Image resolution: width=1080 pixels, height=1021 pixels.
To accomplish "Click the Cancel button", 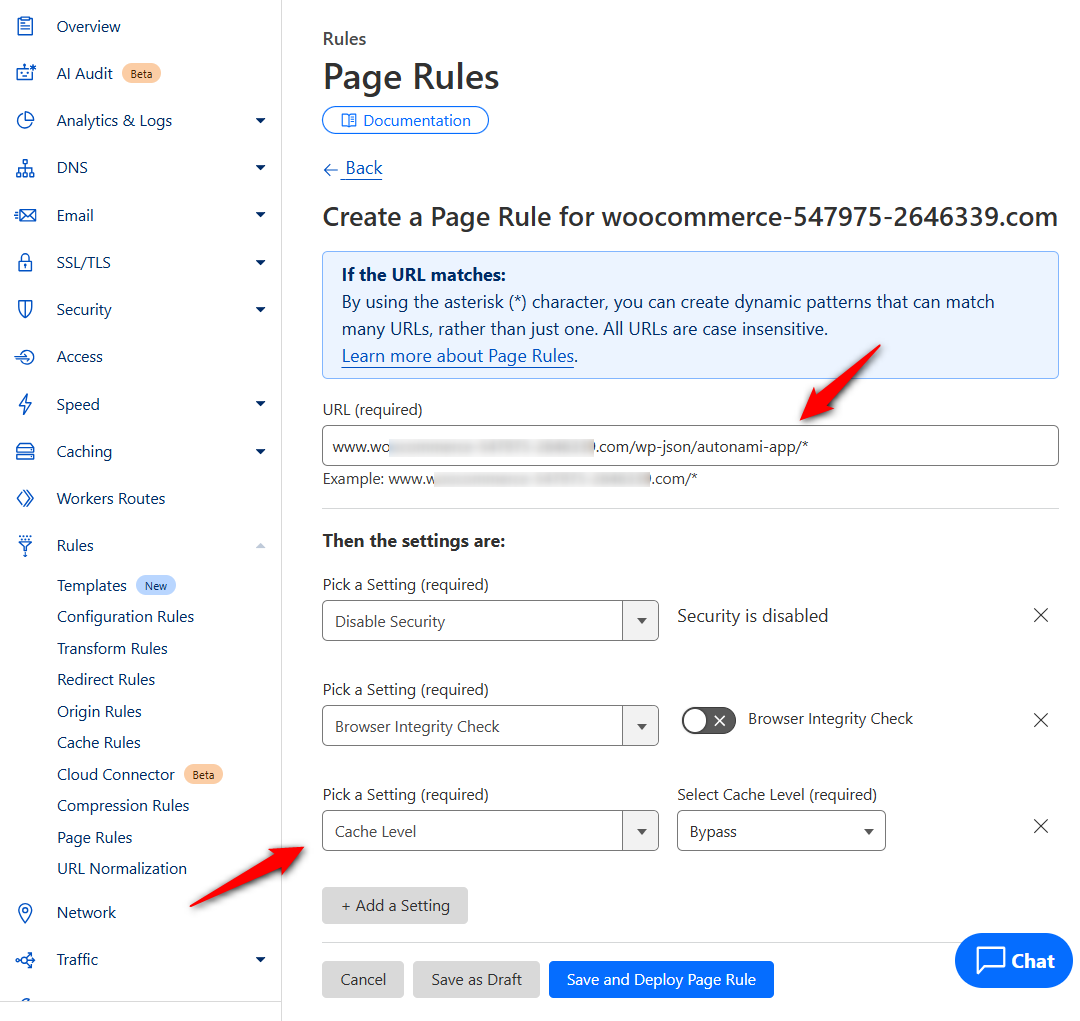I will (363, 979).
